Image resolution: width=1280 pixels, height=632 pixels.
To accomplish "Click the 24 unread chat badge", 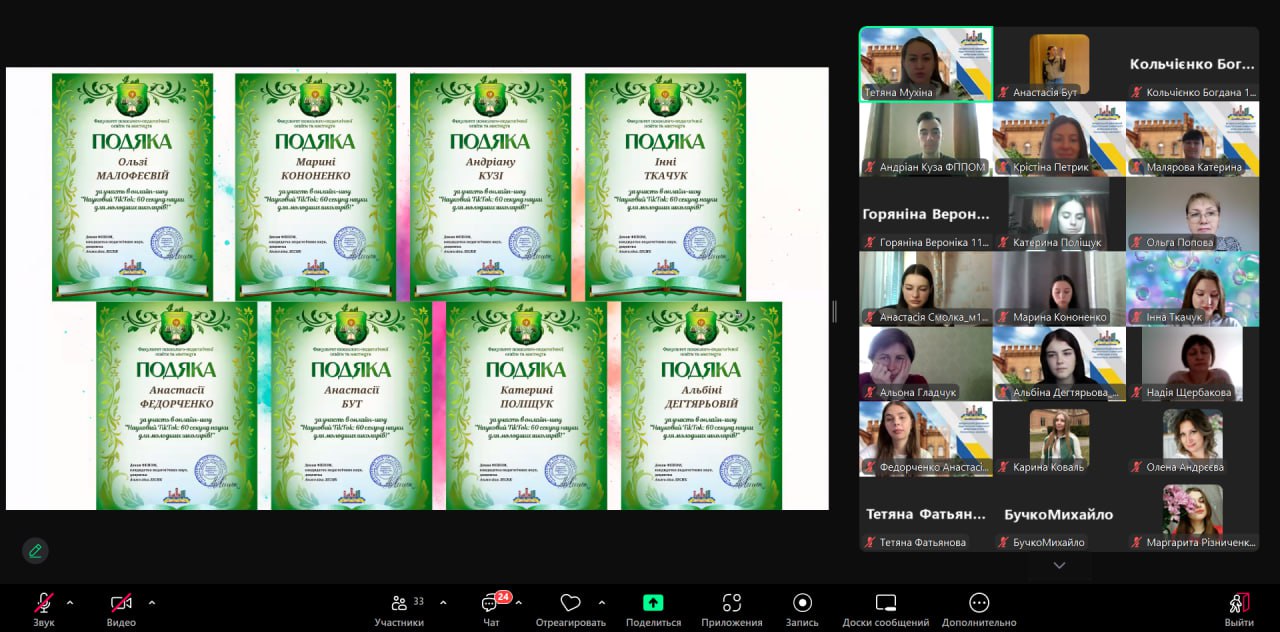I will (503, 597).
